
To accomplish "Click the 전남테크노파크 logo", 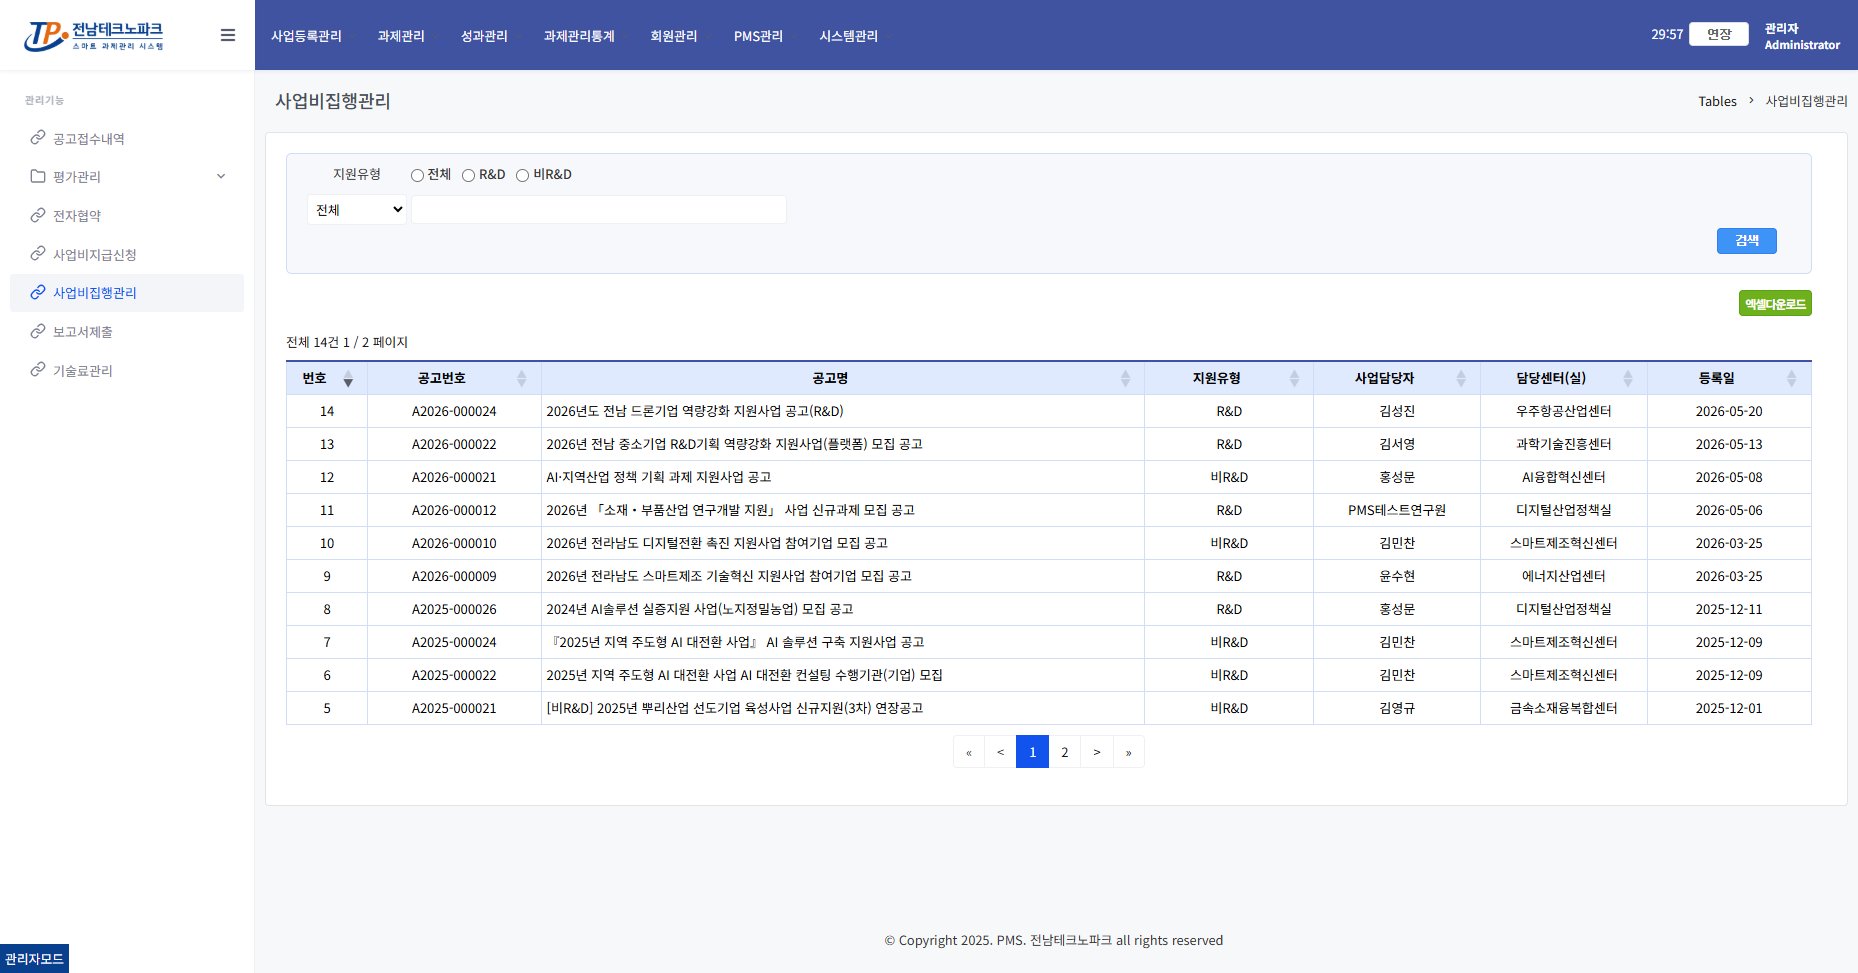I will [x=94, y=35].
